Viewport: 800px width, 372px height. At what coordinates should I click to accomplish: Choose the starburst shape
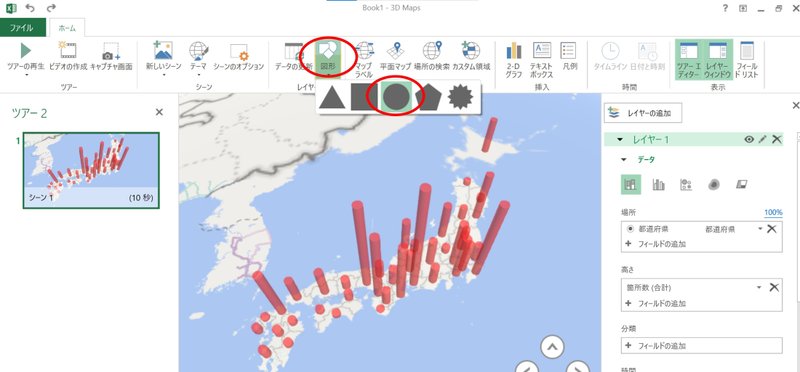pyautogui.click(x=460, y=97)
